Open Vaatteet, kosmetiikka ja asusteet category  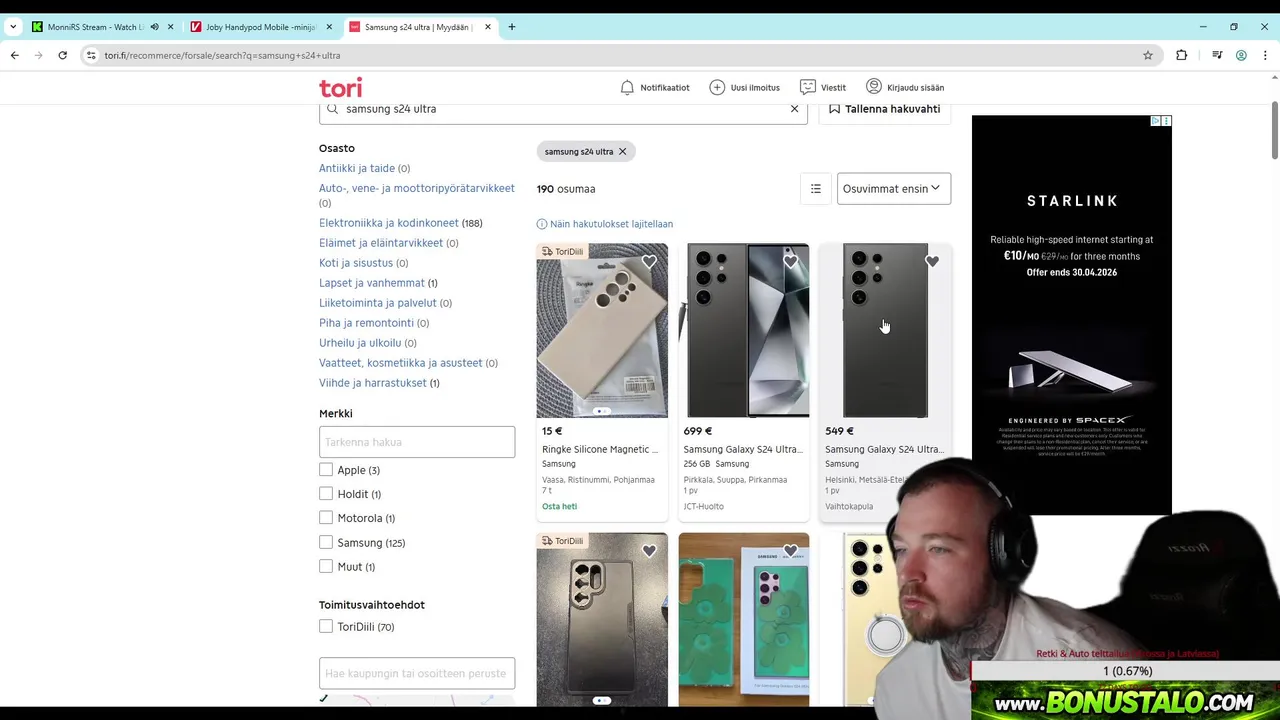[x=401, y=363]
